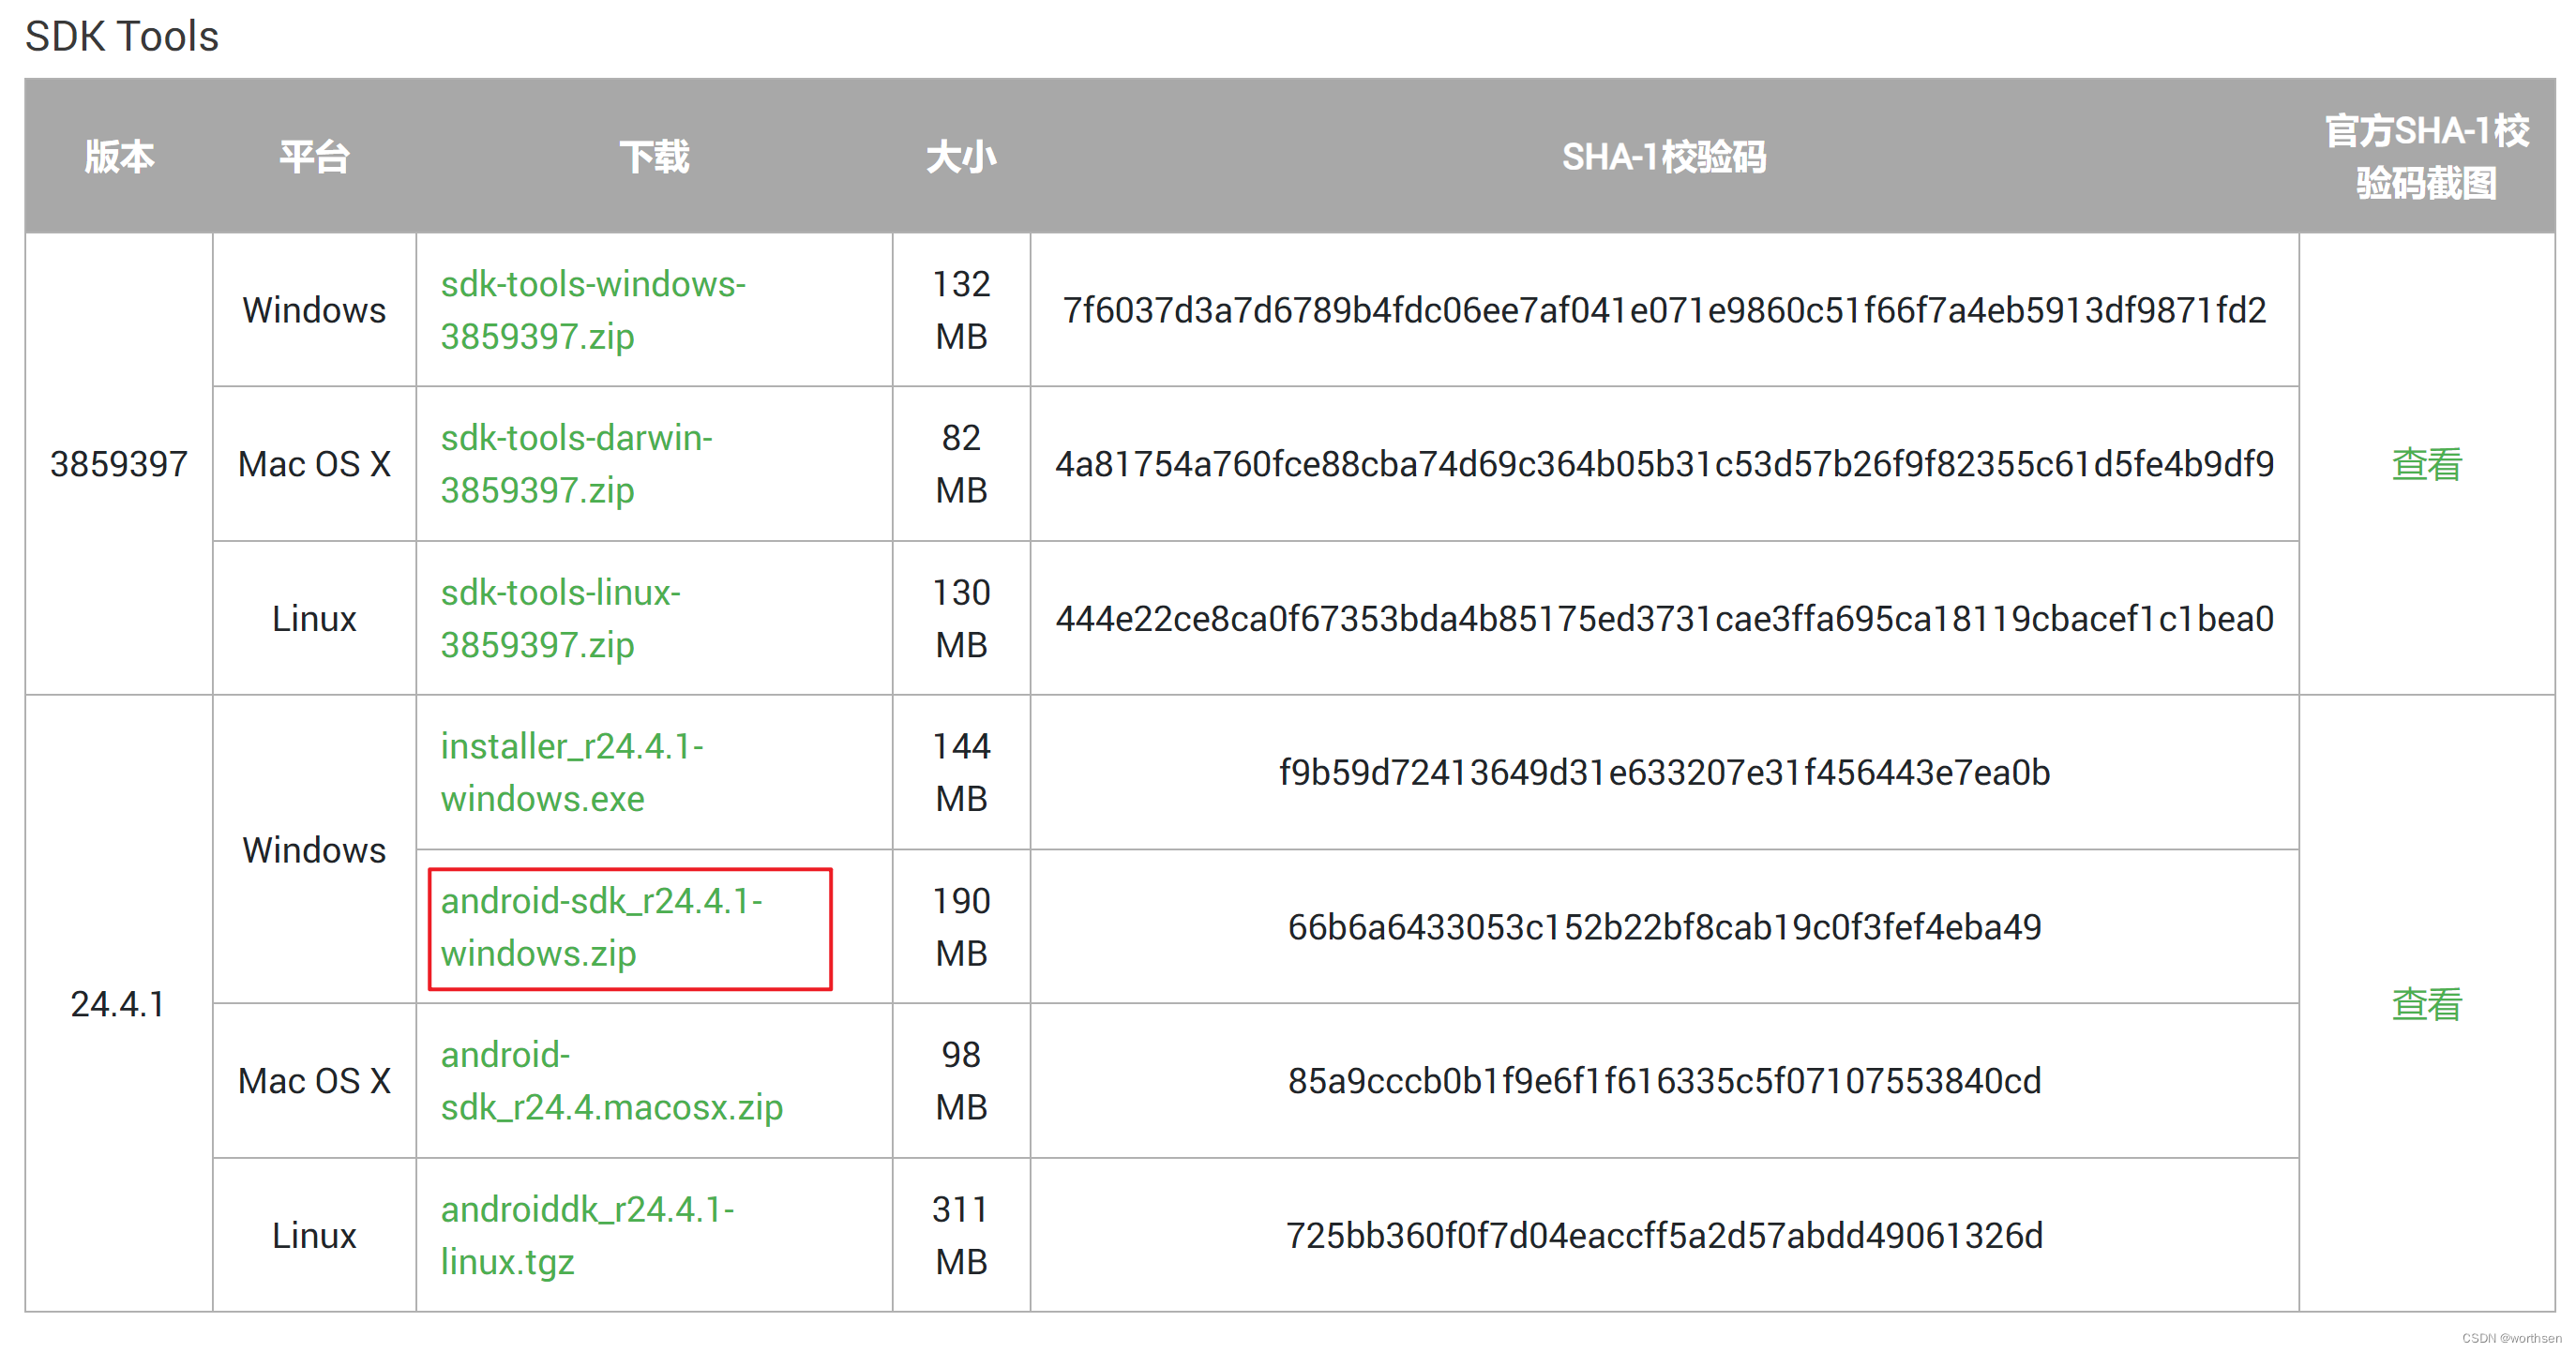Click Mac OS X cell for sdk-tools-darwin

pyautogui.click(x=314, y=464)
